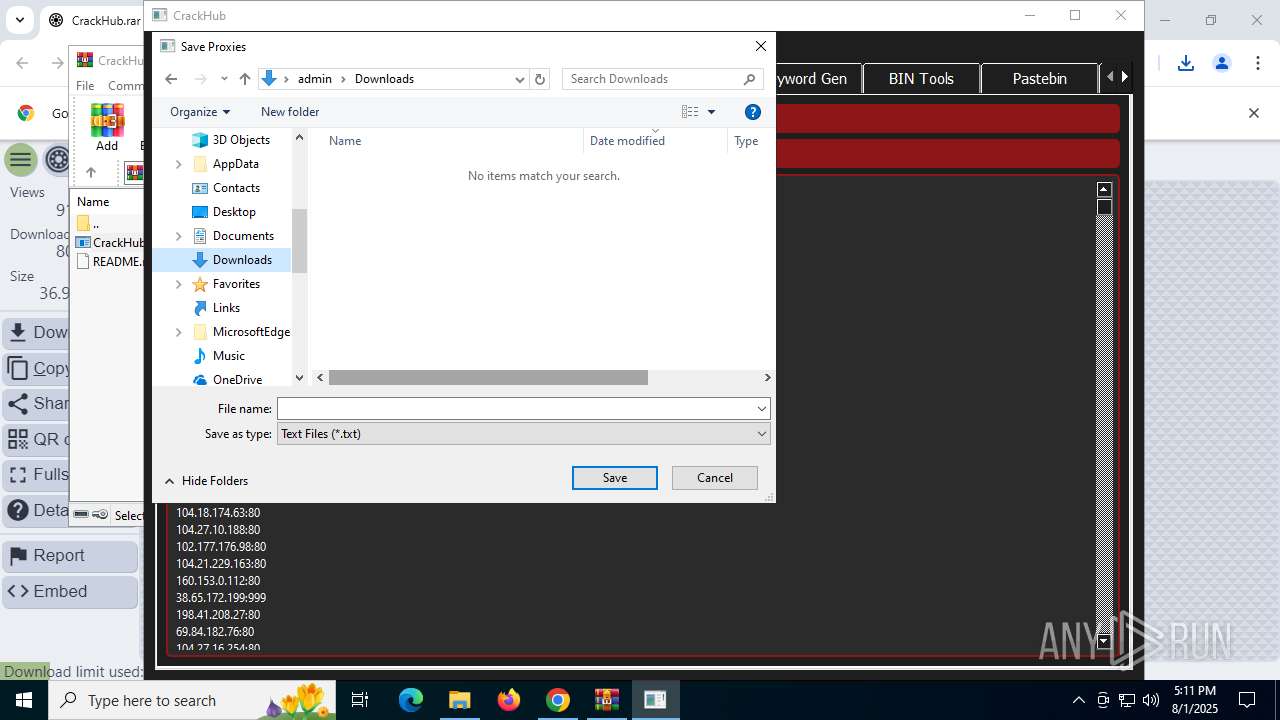Switch to Chrome on taskbar
The height and width of the screenshot is (720, 1280).
point(558,700)
